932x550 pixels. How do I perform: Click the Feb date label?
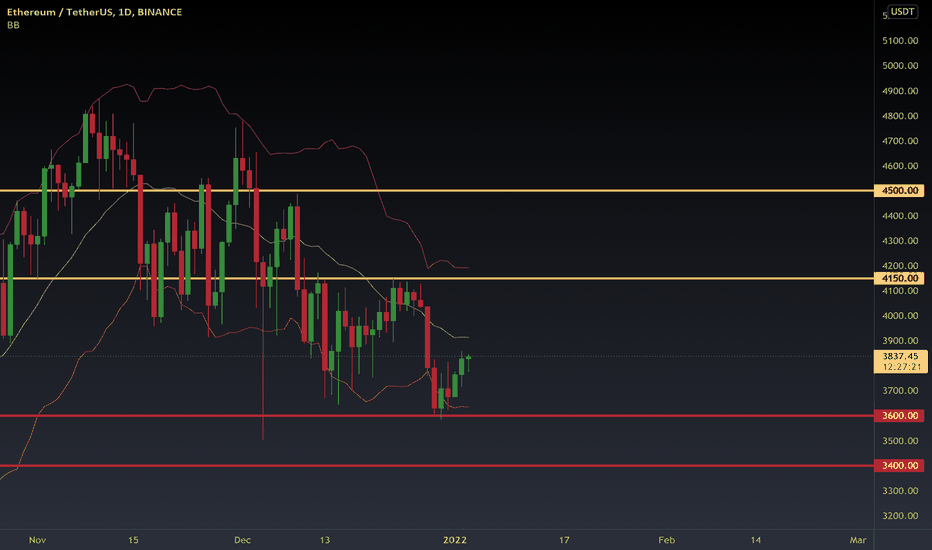pos(666,540)
